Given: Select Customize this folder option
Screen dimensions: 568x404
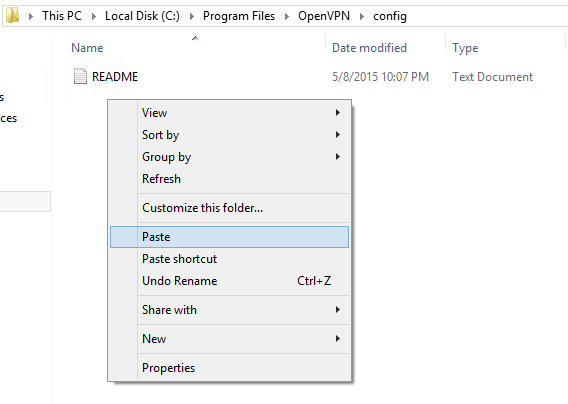Looking at the screenshot, I should 230,208.
